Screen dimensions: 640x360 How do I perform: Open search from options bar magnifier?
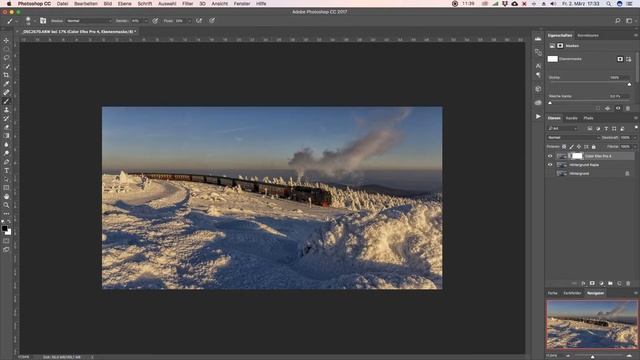618,21
